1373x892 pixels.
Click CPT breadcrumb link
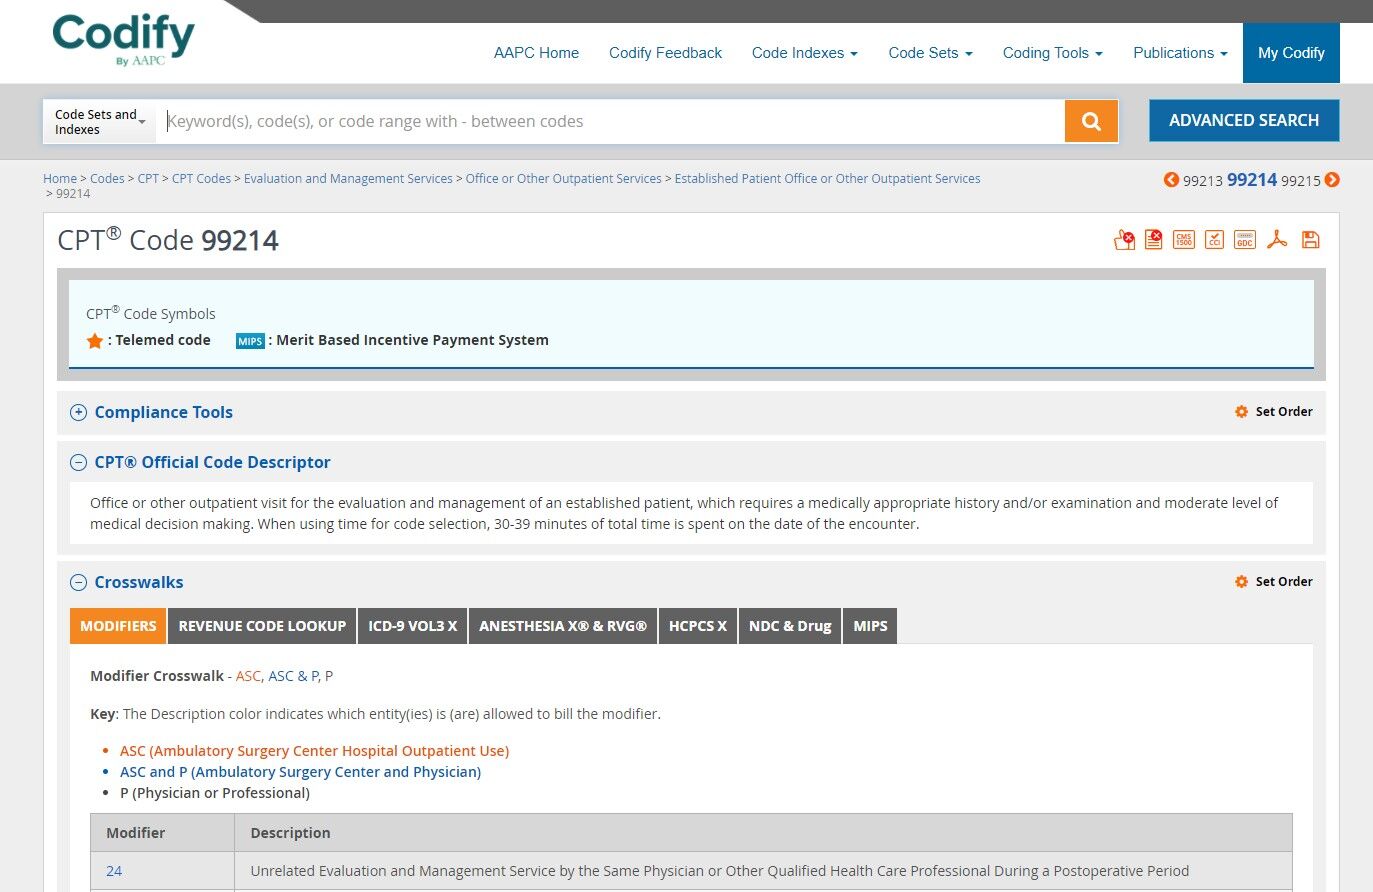click(148, 178)
